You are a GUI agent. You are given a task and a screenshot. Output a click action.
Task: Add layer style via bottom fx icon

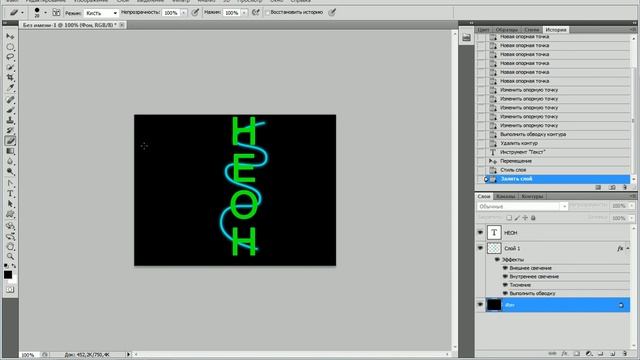pos(564,353)
